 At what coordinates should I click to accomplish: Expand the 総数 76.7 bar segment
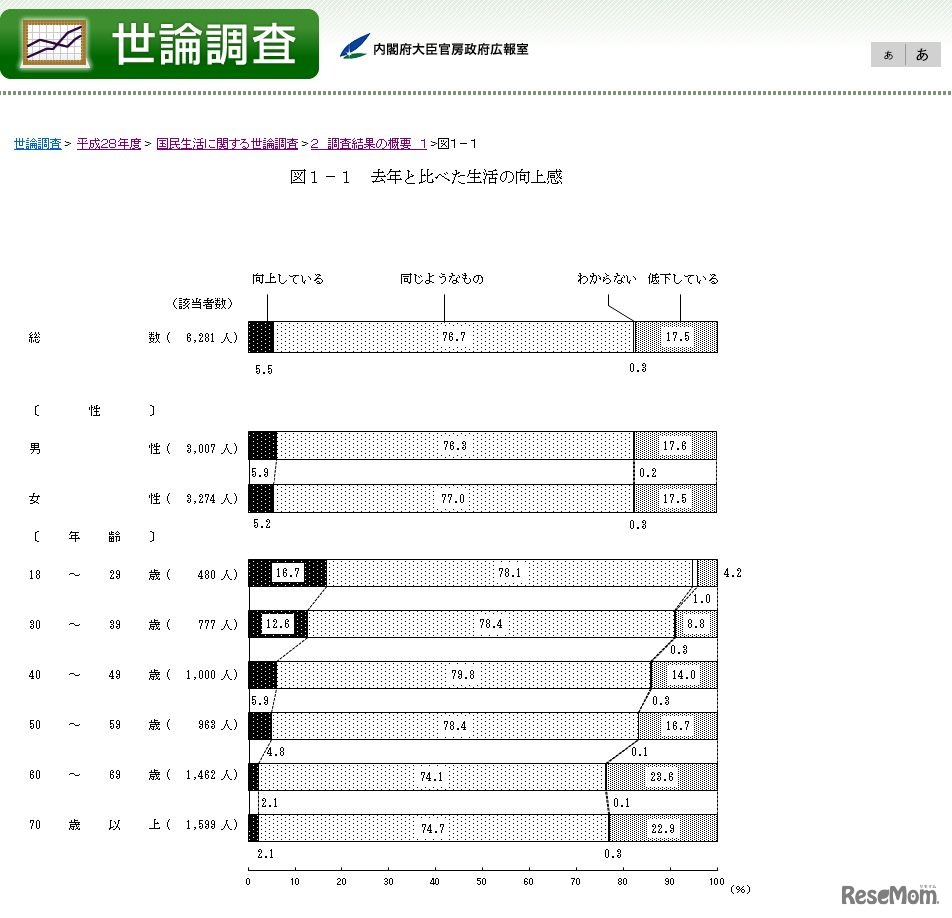coord(455,337)
